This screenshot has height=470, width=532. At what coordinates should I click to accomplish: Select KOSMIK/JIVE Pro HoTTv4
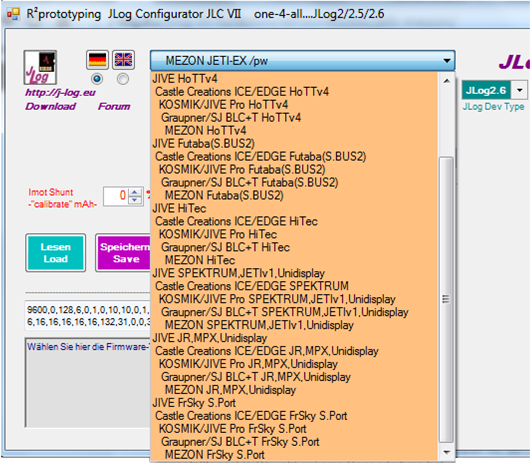[x=294, y=105]
